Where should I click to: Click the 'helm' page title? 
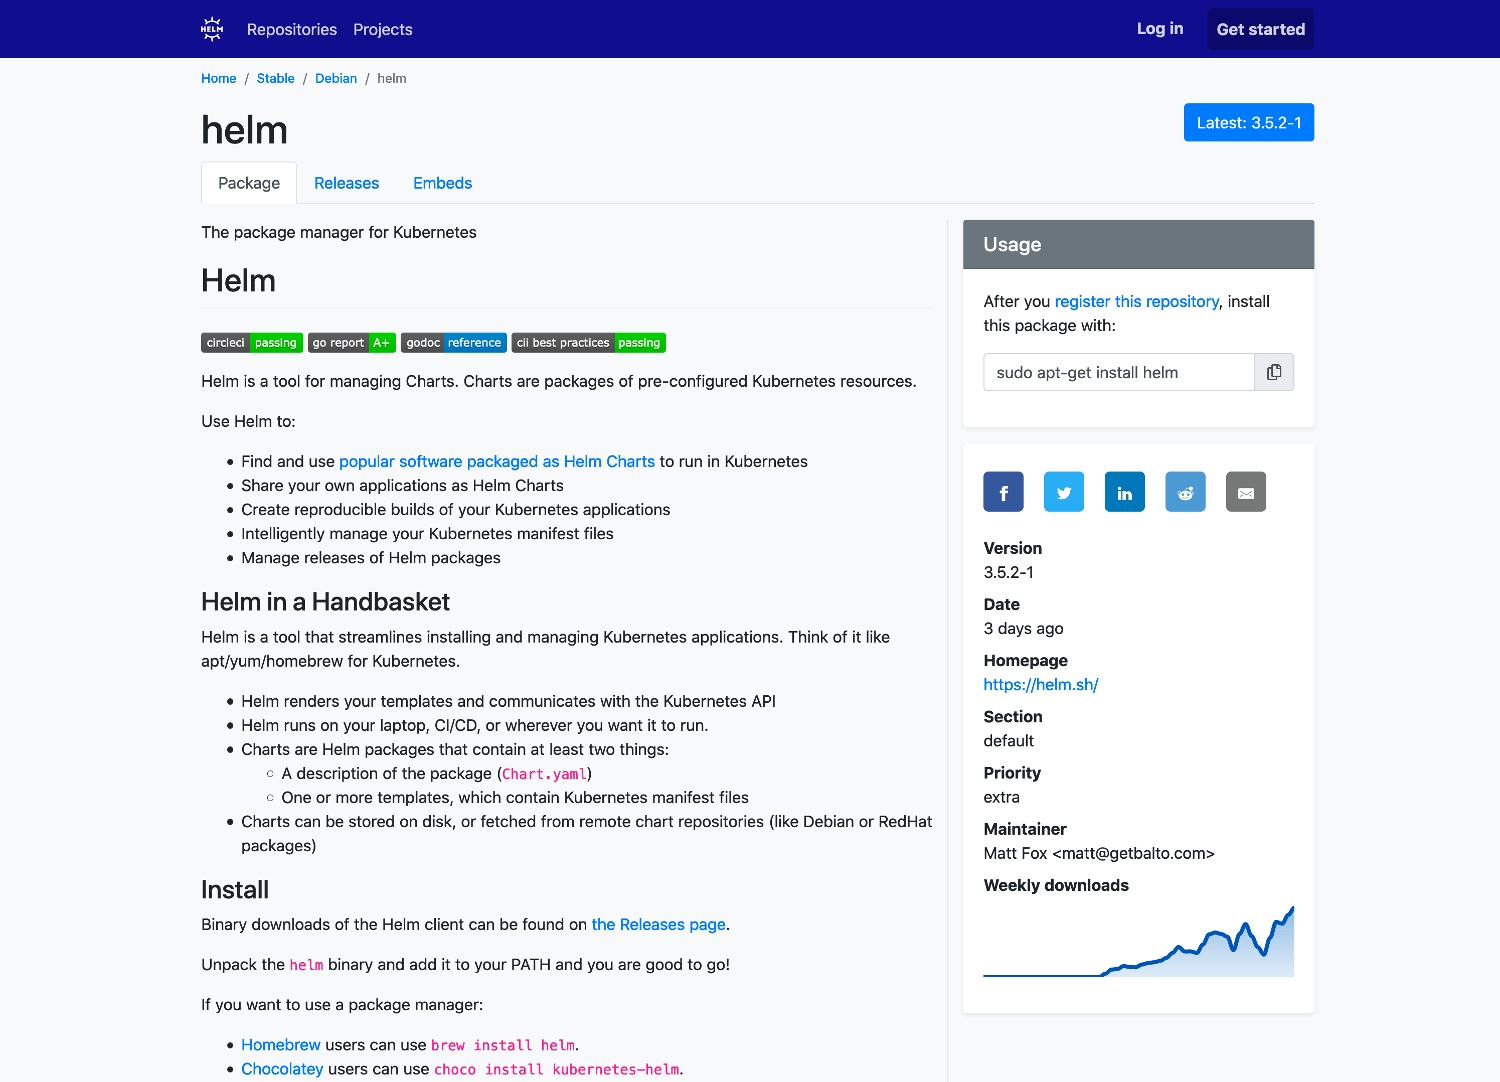click(x=244, y=130)
